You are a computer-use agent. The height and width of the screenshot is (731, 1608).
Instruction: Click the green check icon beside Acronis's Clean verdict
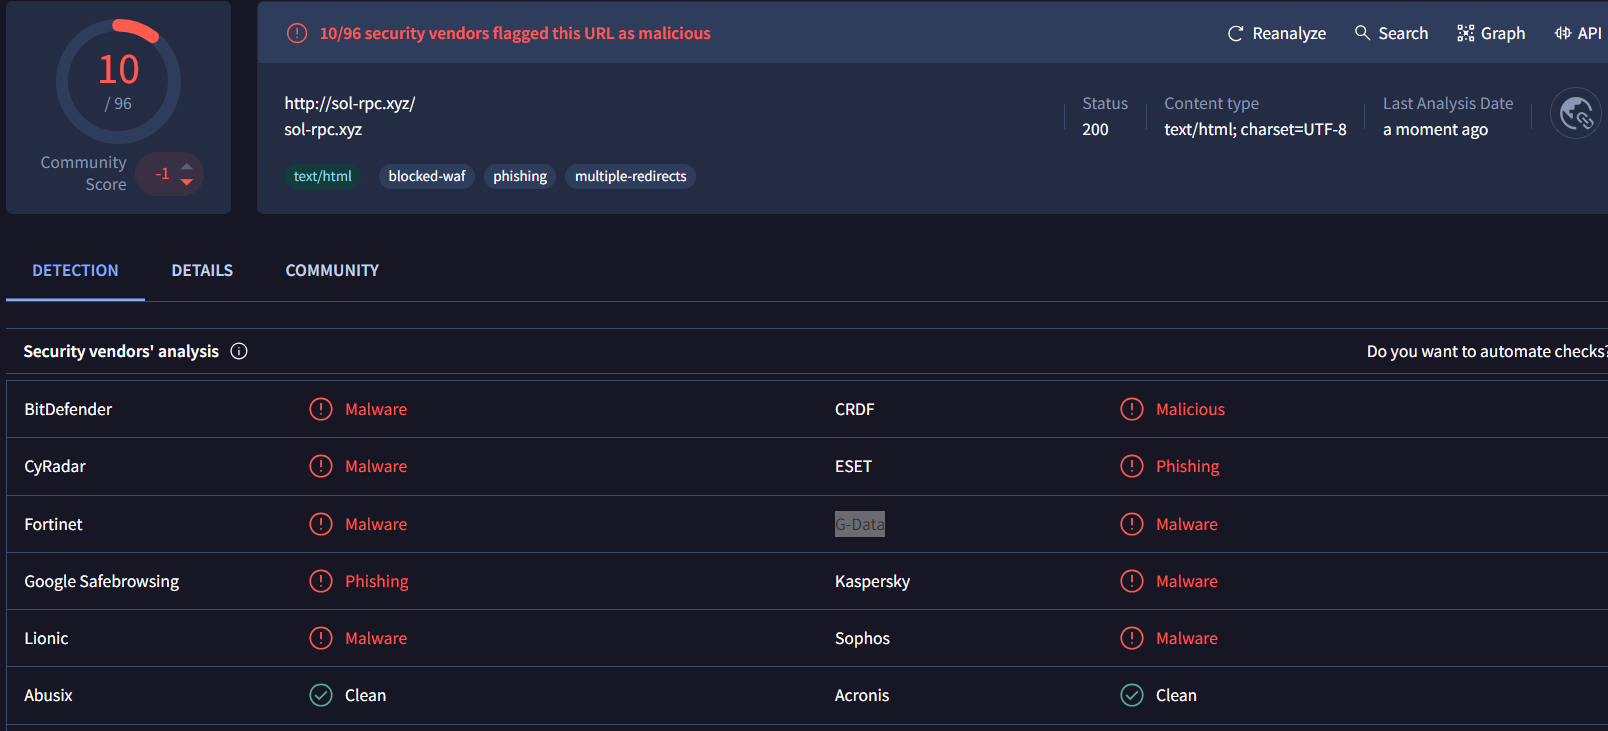point(1132,695)
